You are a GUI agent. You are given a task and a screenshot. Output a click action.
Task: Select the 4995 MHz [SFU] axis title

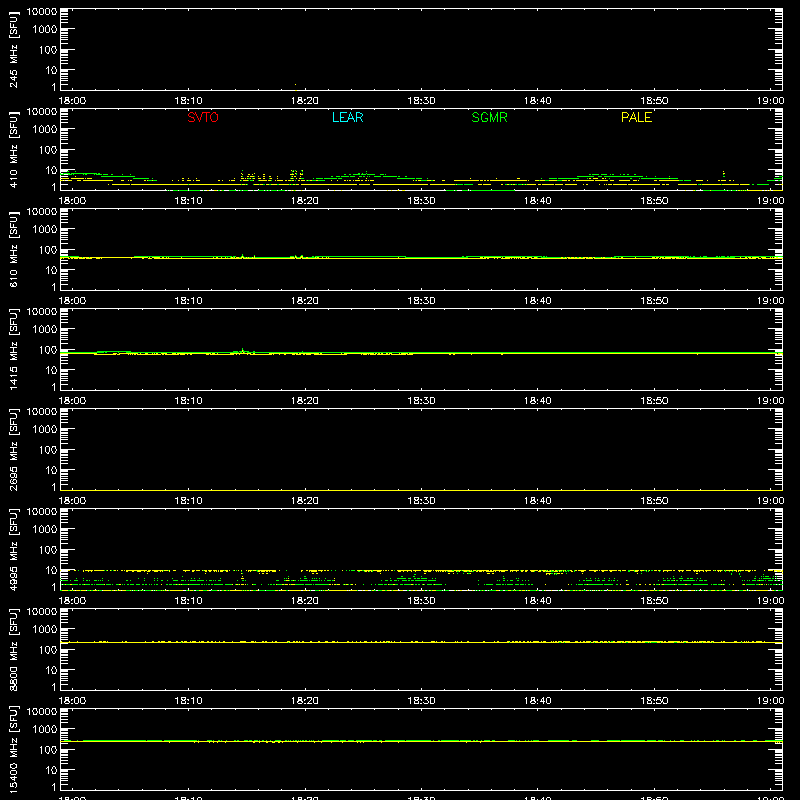coord(13,549)
